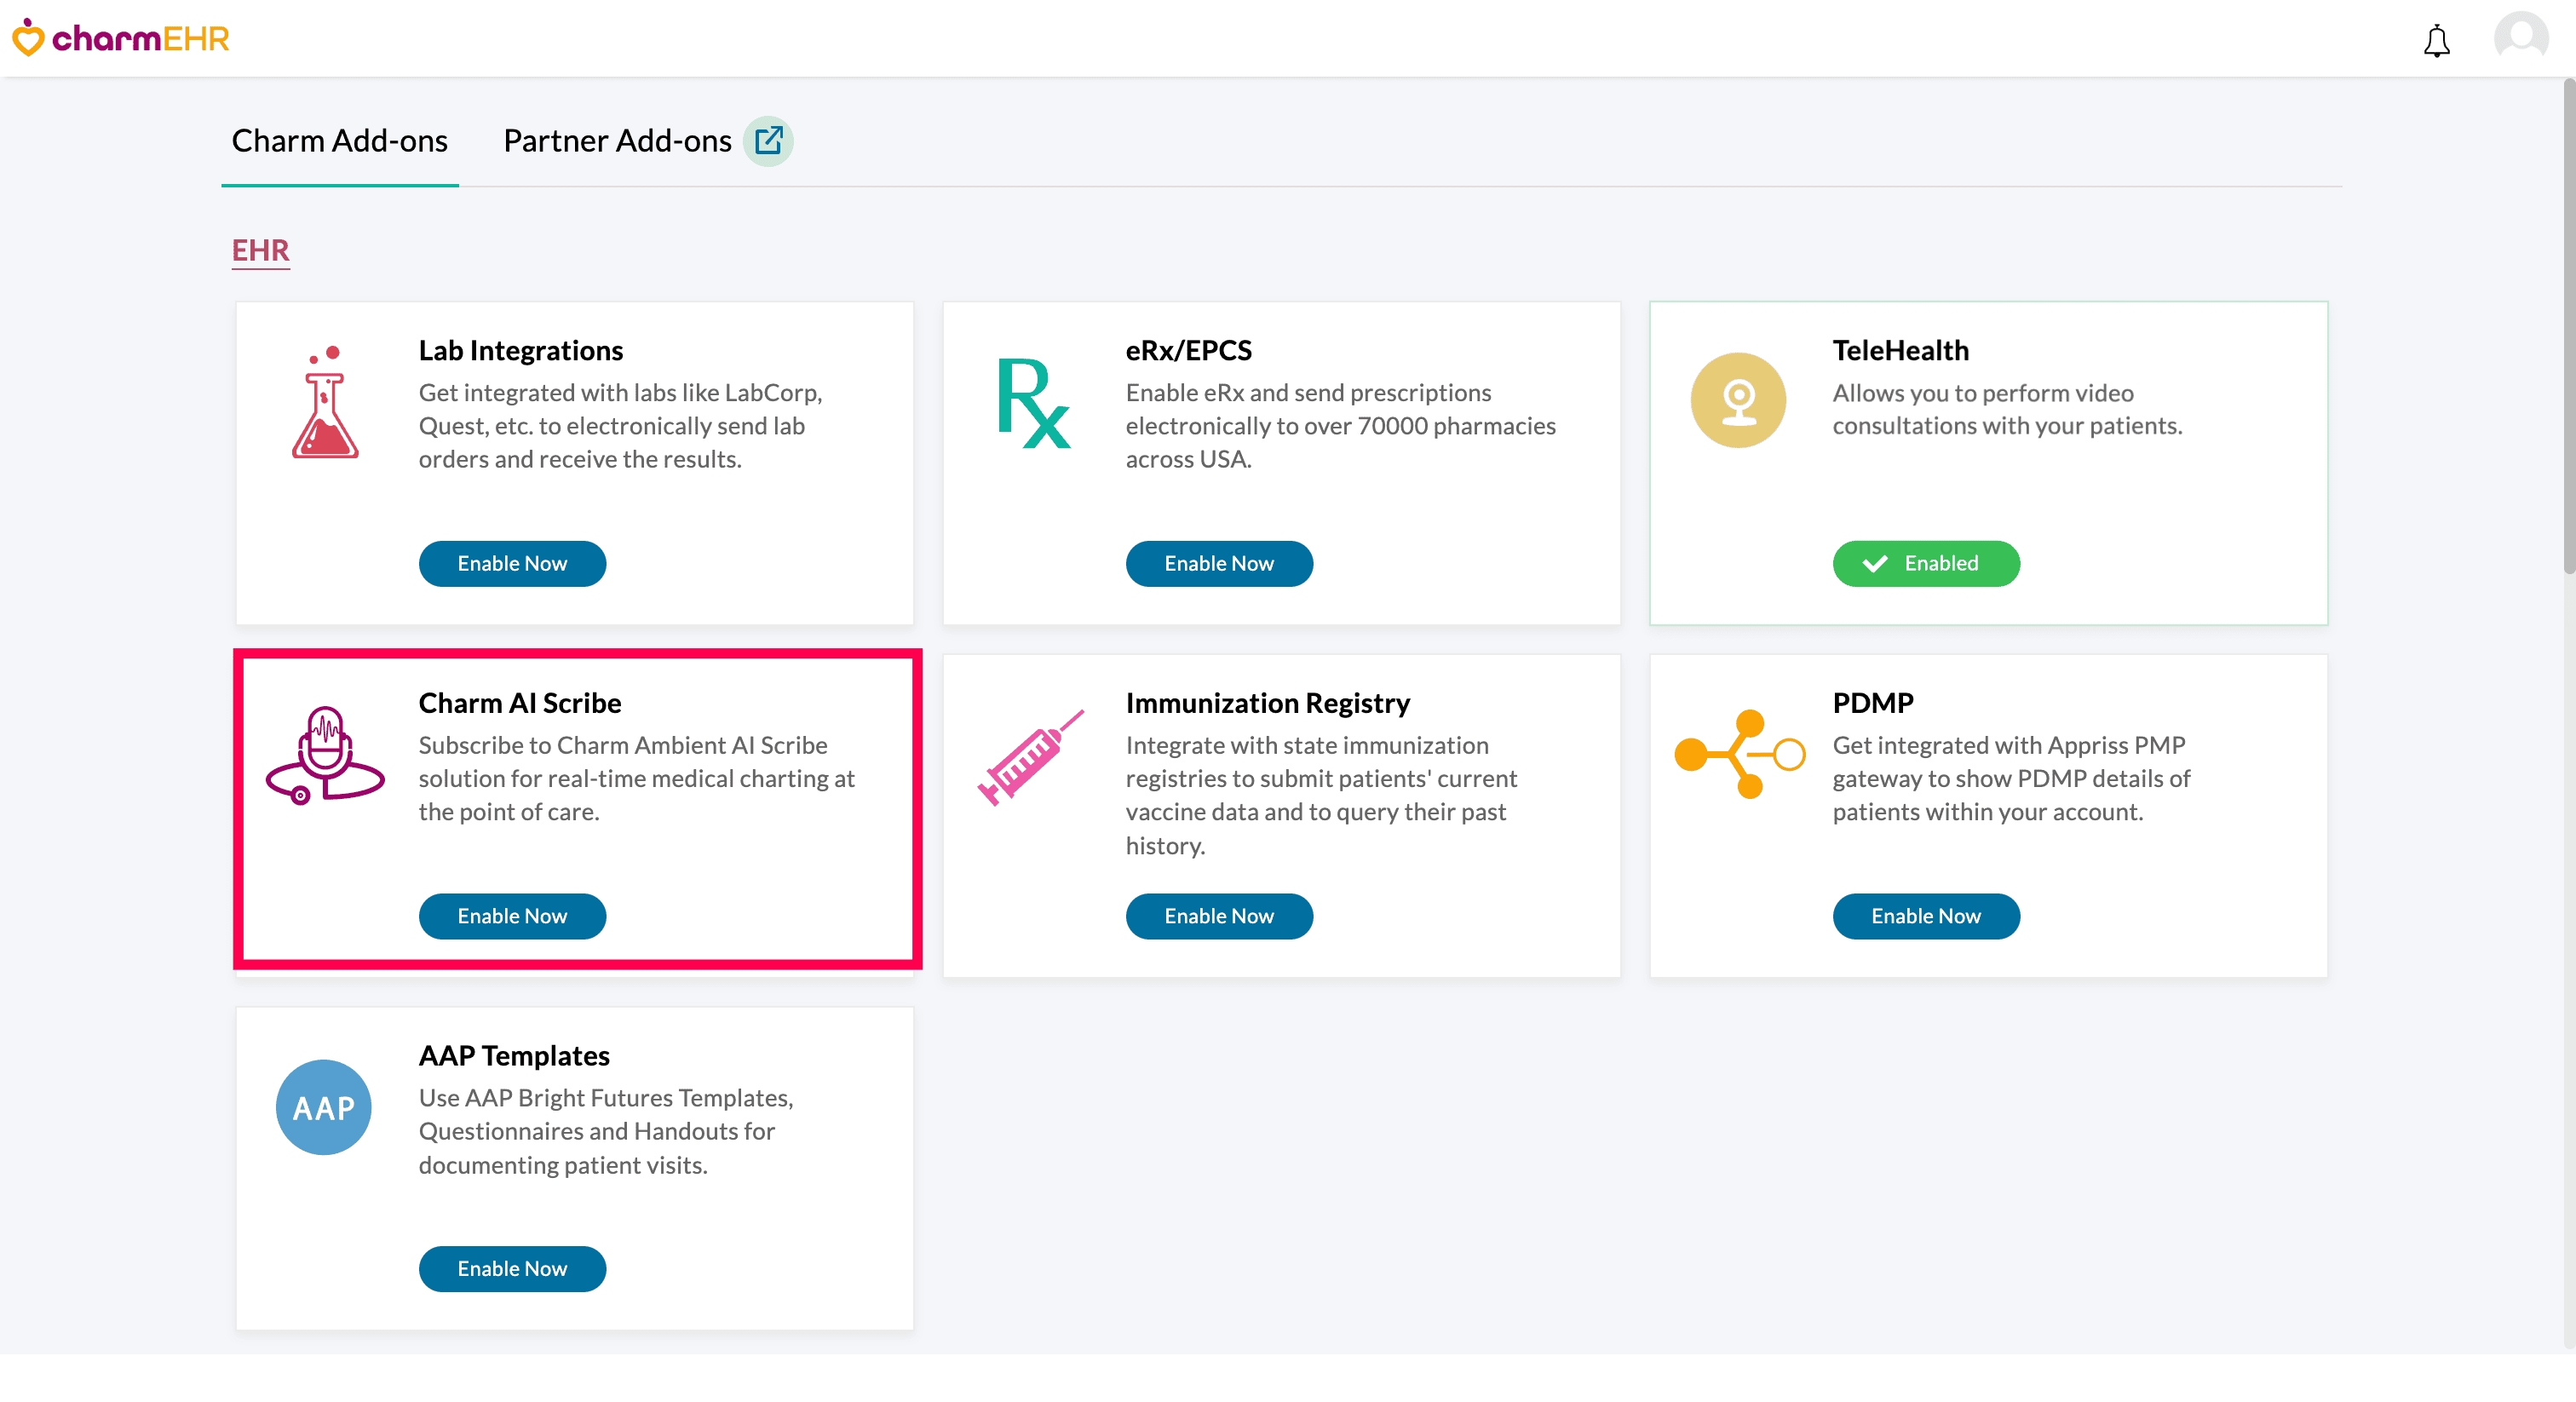Screen dimensions: 2576x1402
Task: Click the charmEHR logo
Action: click(x=121, y=38)
